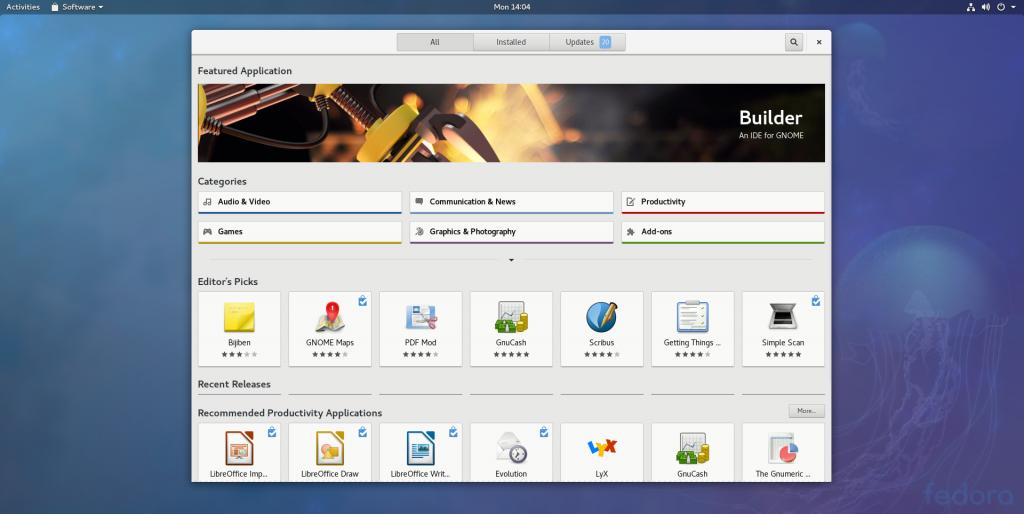Image resolution: width=1024 pixels, height=514 pixels.
Task: Open Graphics & Photography category
Action: pyautogui.click(x=511, y=233)
